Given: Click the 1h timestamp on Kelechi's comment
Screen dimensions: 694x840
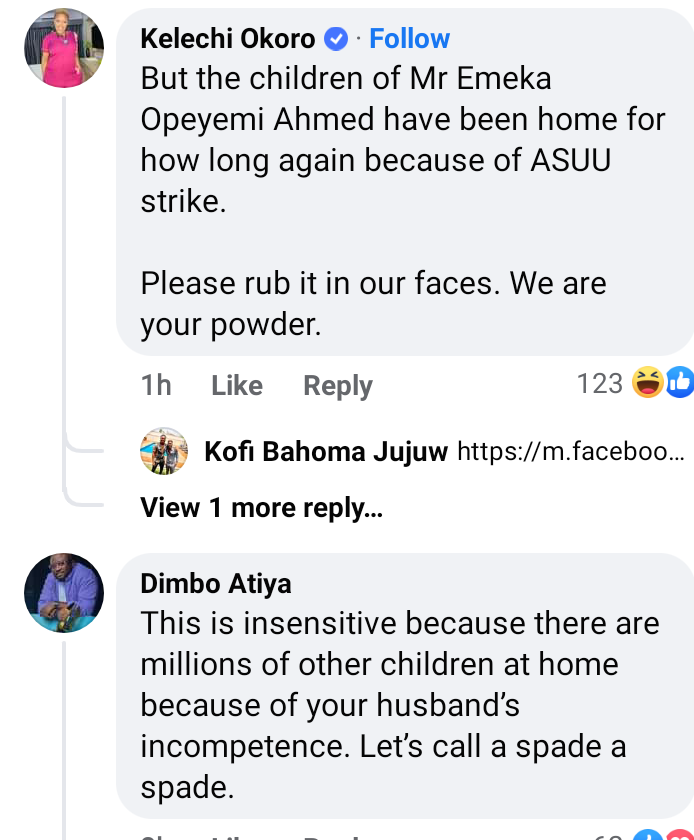Looking at the screenshot, I should [x=156, y=385].
